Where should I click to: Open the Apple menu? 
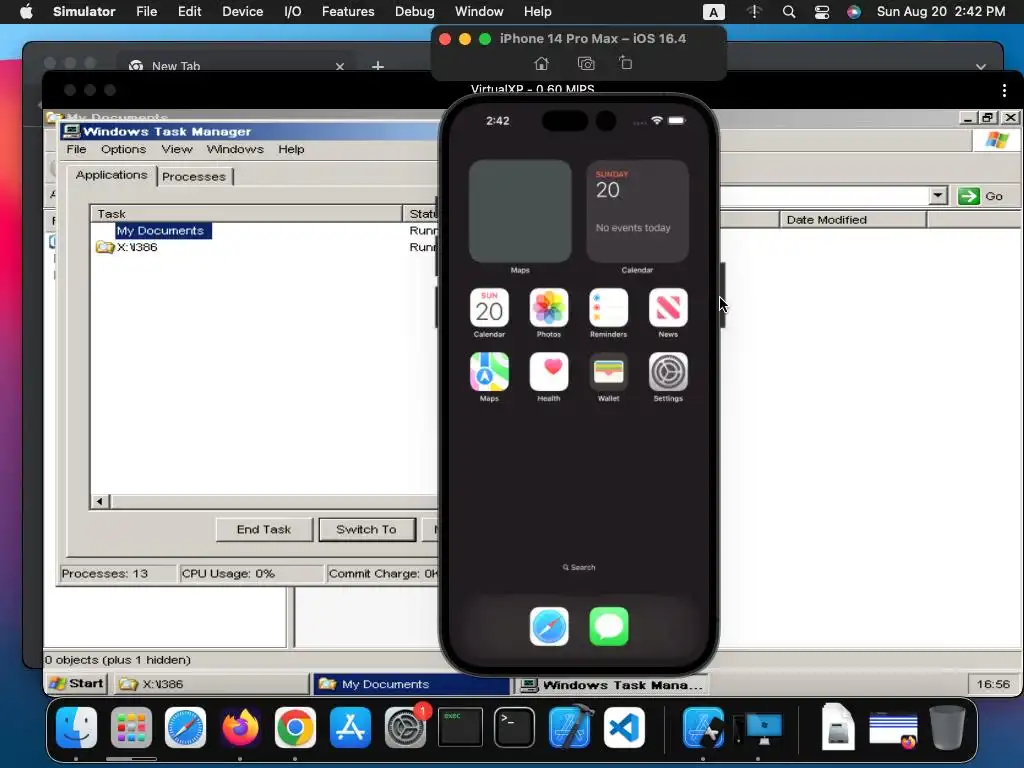click(x=26, y=12)
